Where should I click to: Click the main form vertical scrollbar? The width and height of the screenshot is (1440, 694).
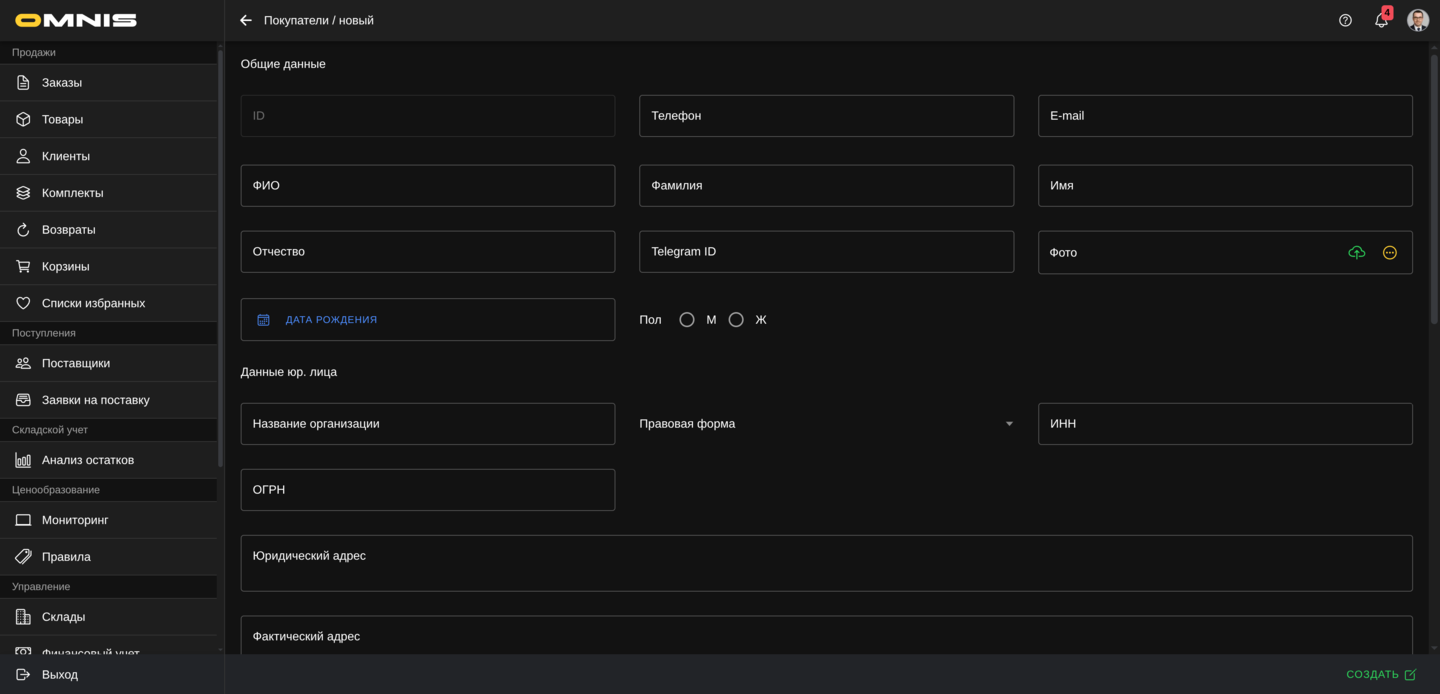tap(1433, 190)
